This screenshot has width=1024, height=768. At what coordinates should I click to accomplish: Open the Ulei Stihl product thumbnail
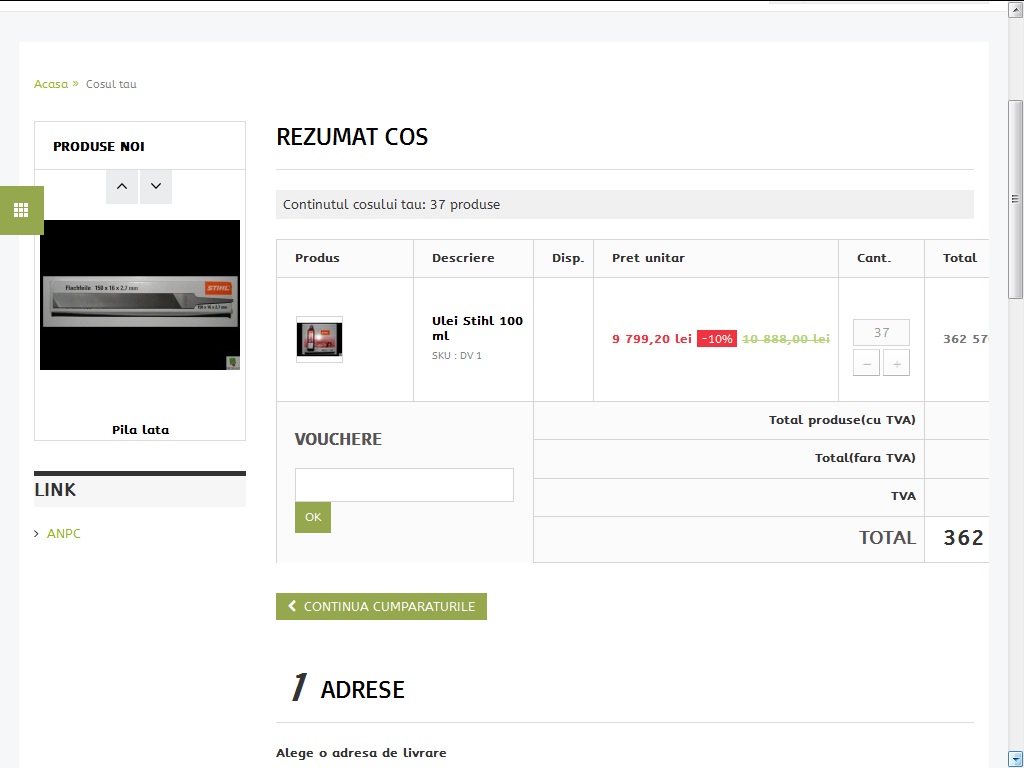point(319,340)
